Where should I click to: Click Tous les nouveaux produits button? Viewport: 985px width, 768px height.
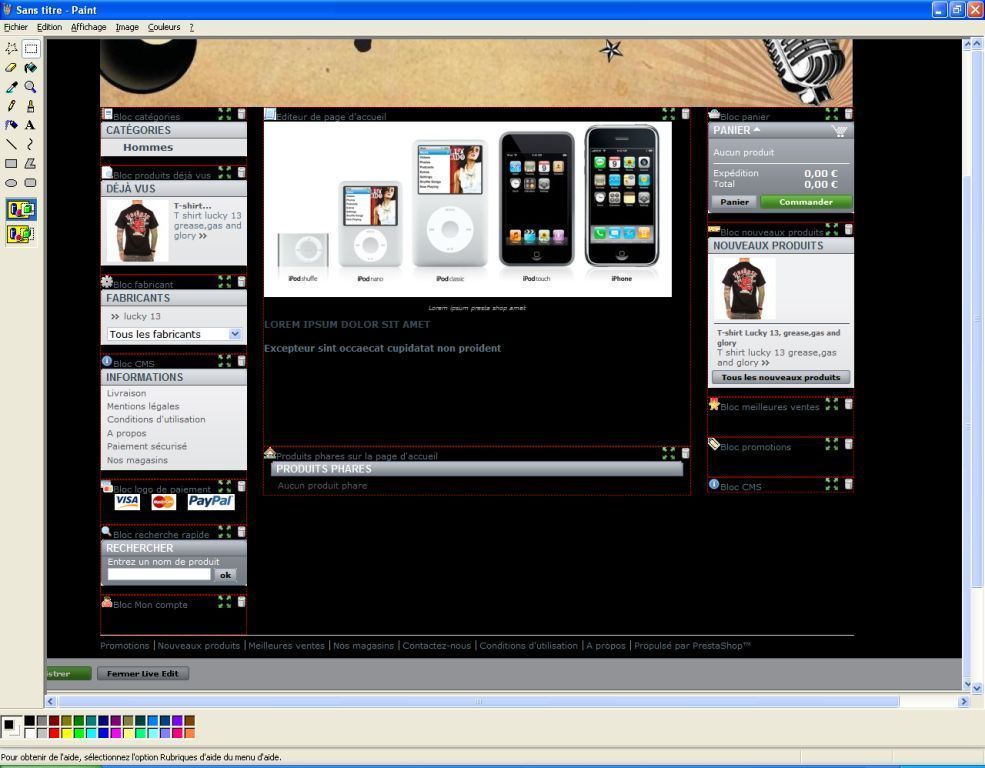pyautogui.click(x=781, y=377)
